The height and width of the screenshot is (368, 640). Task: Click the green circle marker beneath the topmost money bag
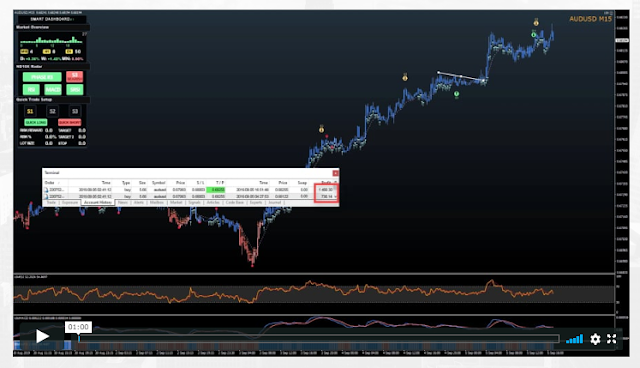click(x=533, y=35)
